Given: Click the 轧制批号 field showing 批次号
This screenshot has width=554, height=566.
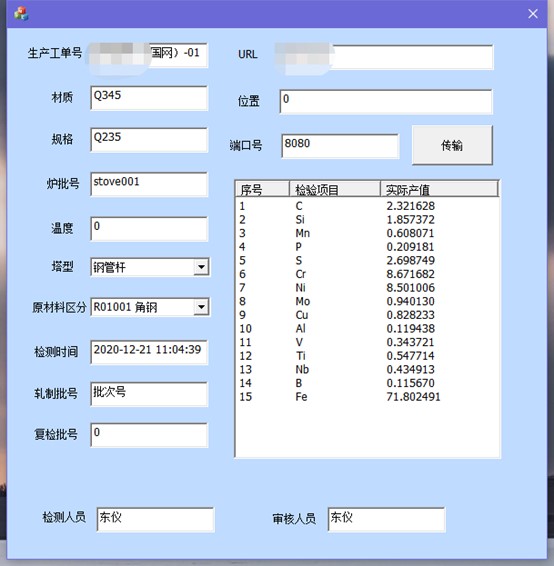Looking at the screenshot, I should pos(149,394).
